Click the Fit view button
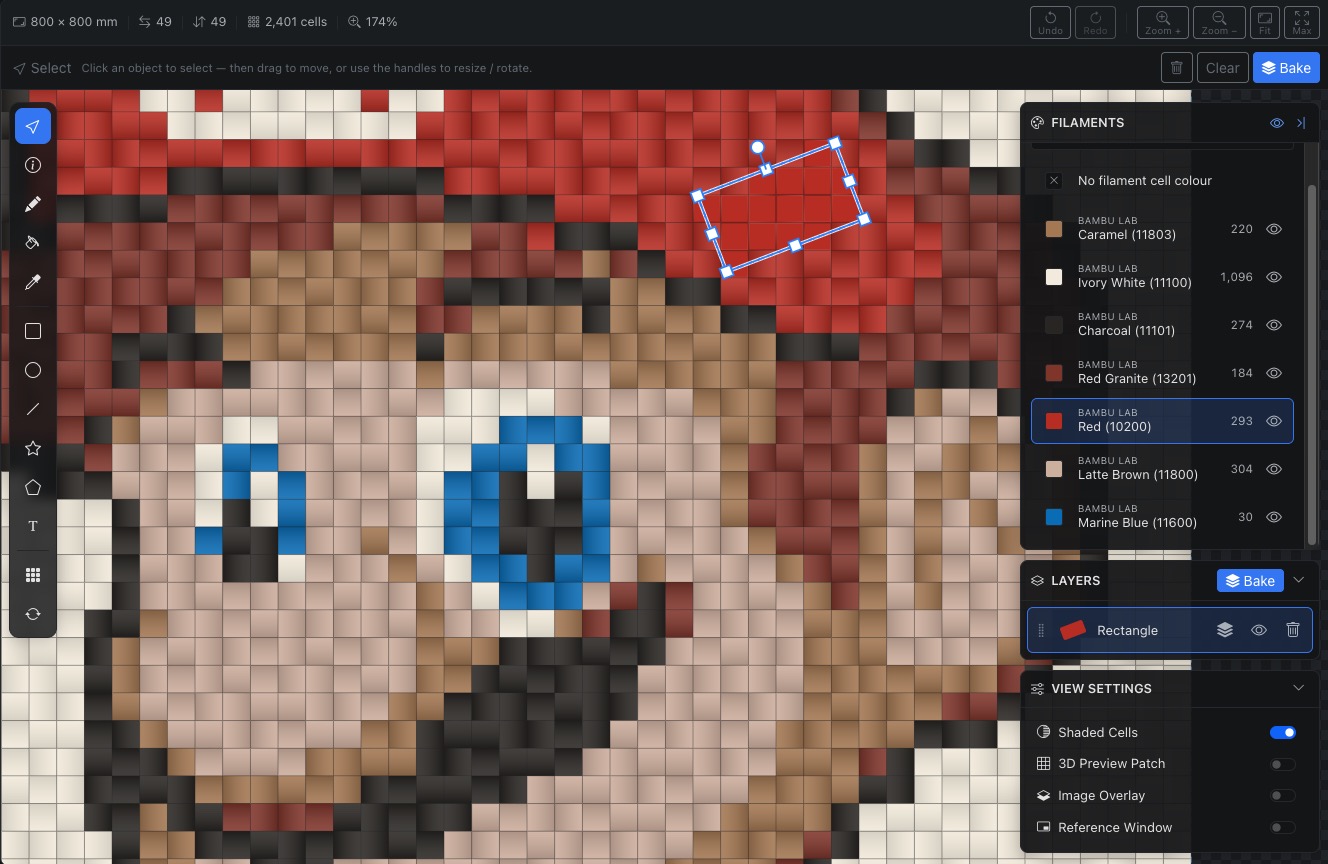The width and height of the screenshot is (1328, 864). coord(1265,23)
